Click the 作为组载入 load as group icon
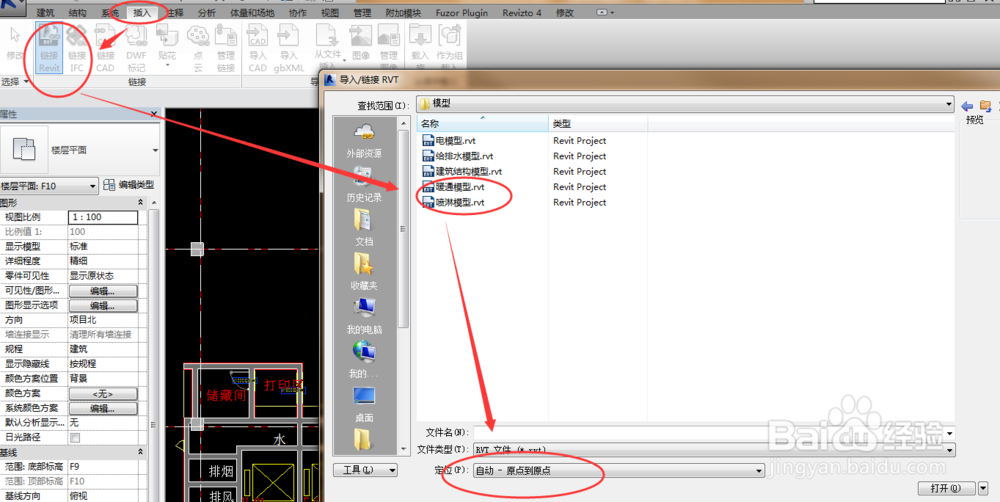1000x502 pixels. 449,46
